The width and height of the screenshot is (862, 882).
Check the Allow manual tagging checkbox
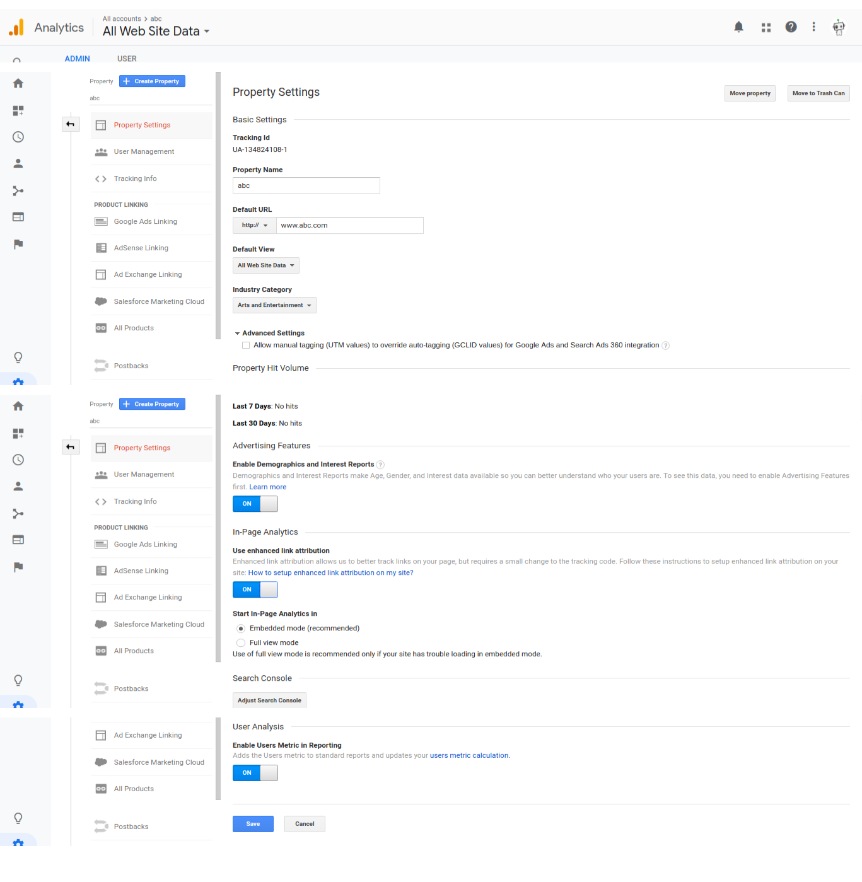pyautogui.click(x=246, y=345)
